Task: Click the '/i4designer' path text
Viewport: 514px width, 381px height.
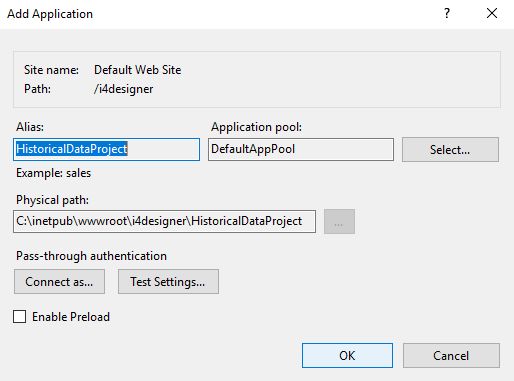Action: 124,89
